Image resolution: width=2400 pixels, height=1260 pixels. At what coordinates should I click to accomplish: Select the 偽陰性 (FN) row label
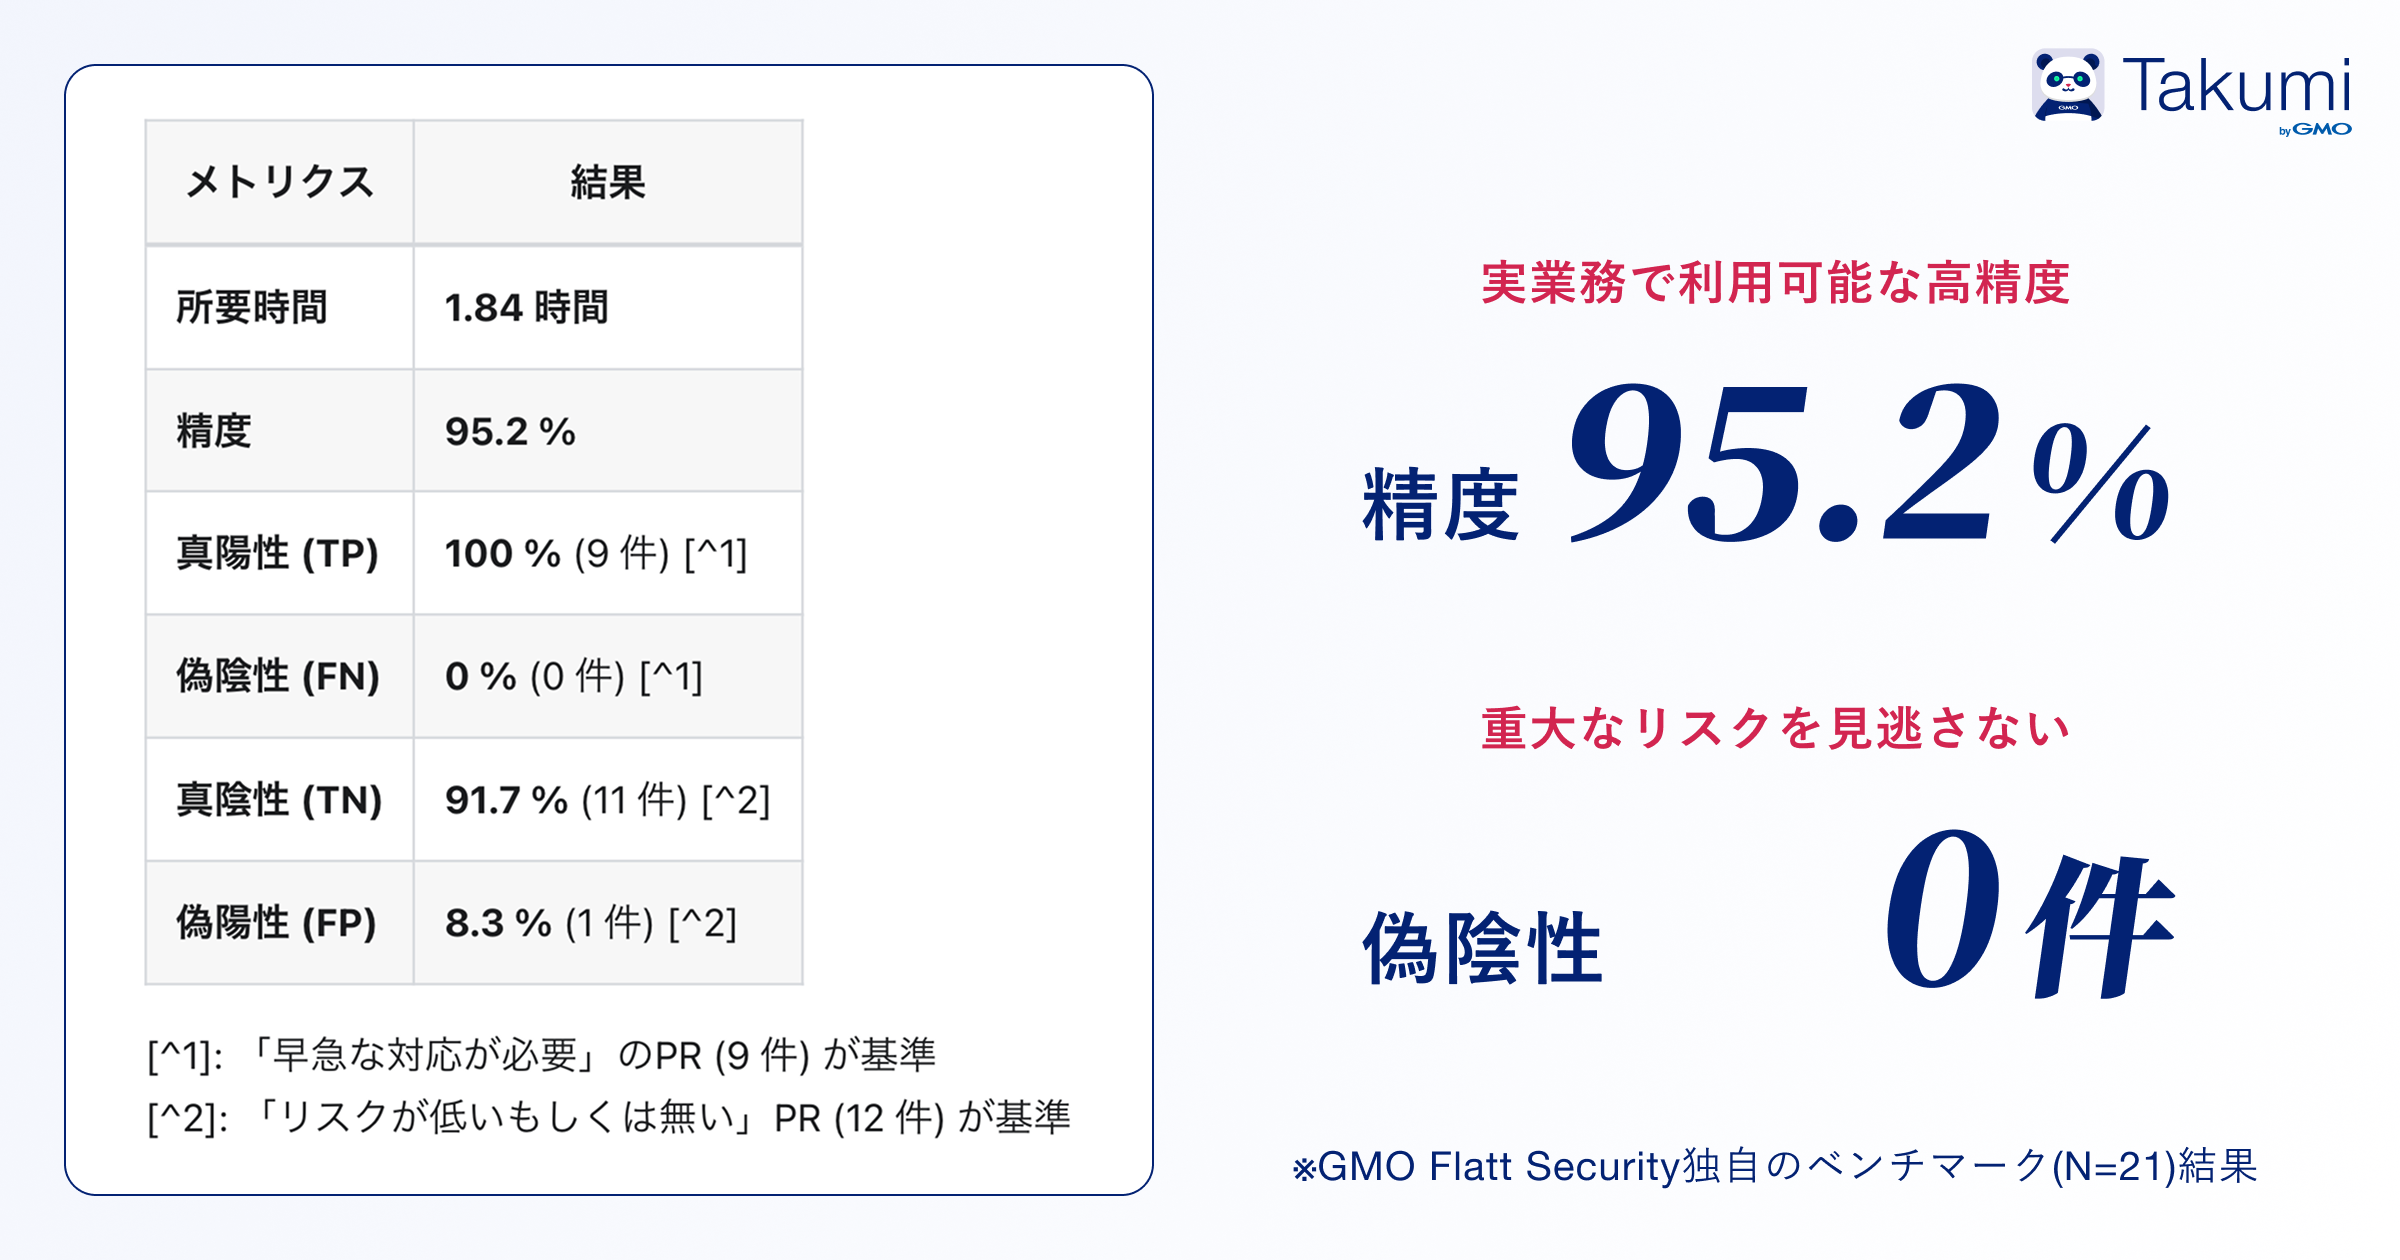278,676
